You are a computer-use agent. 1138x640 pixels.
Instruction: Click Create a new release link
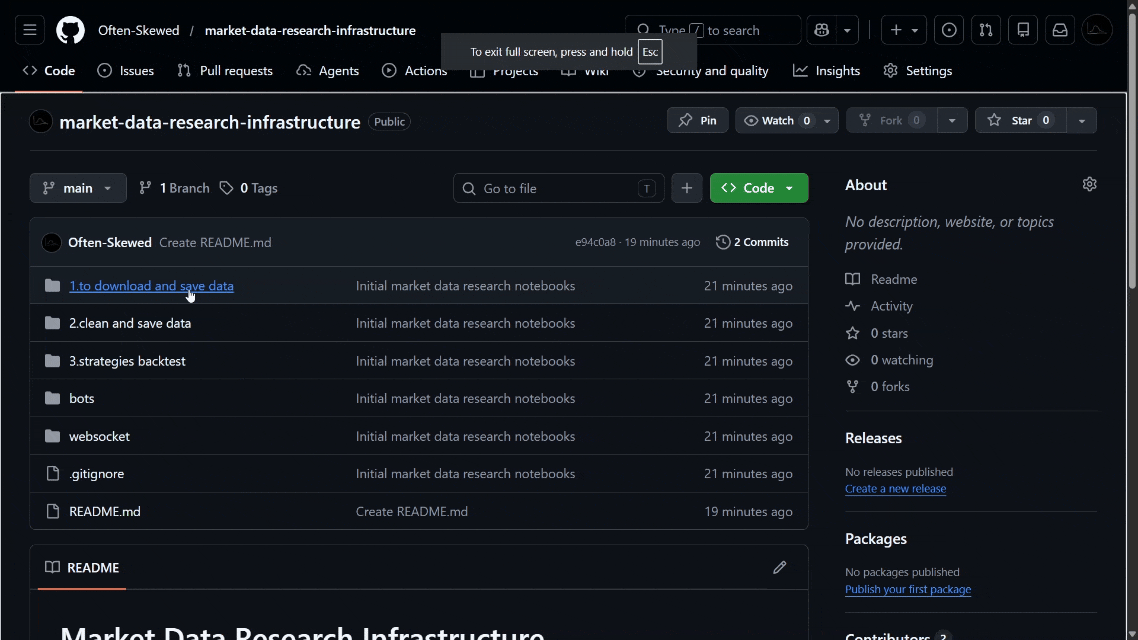[895, 488]
